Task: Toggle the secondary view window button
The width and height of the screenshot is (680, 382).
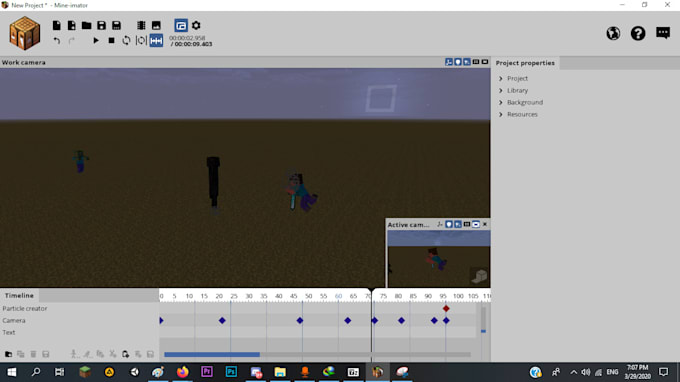Action: coord(181,26)
